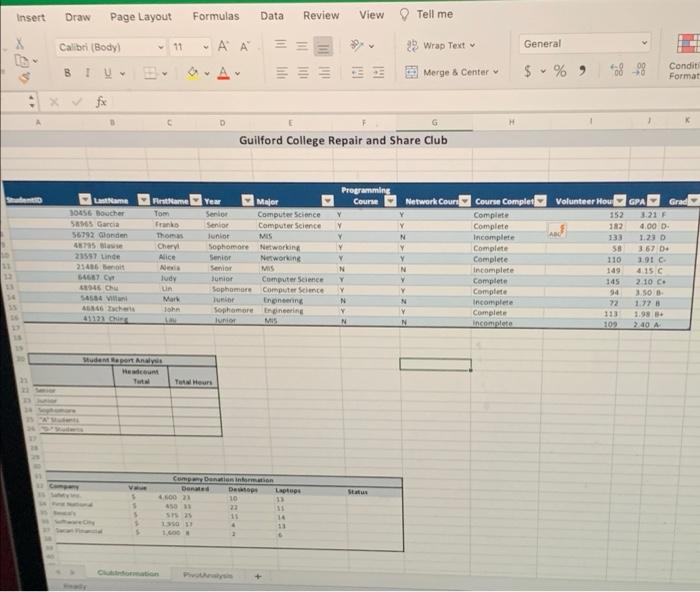This screenshot has height=592, width=700.
Task: Decrease font size with small A icon
Action: pyautogui.click(x=245, y=46)
